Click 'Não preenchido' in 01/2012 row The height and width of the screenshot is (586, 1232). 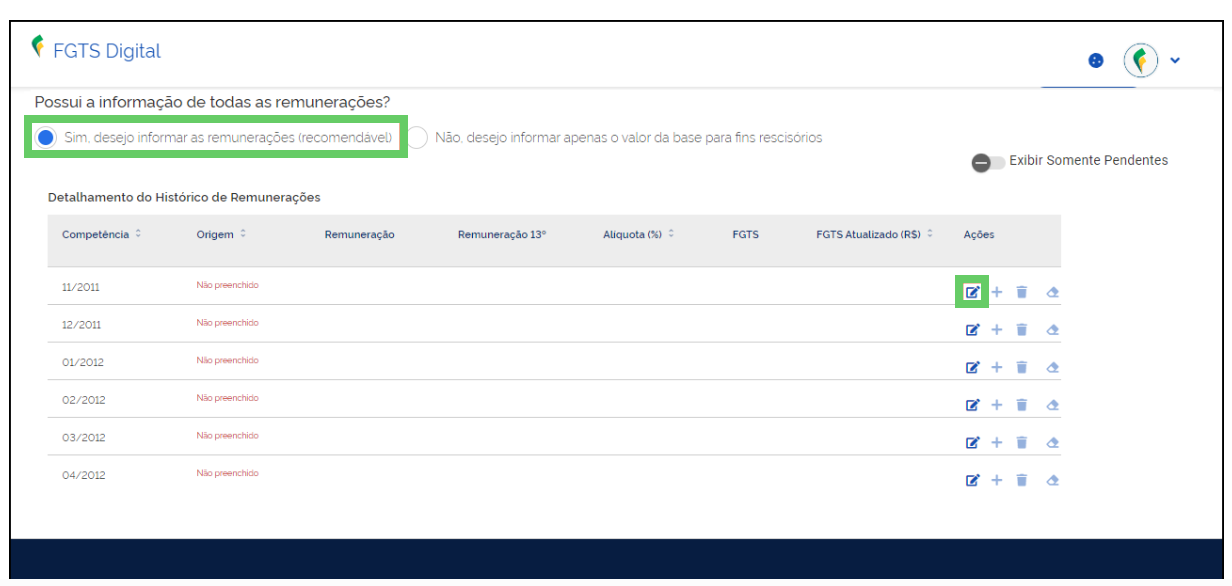227,360
